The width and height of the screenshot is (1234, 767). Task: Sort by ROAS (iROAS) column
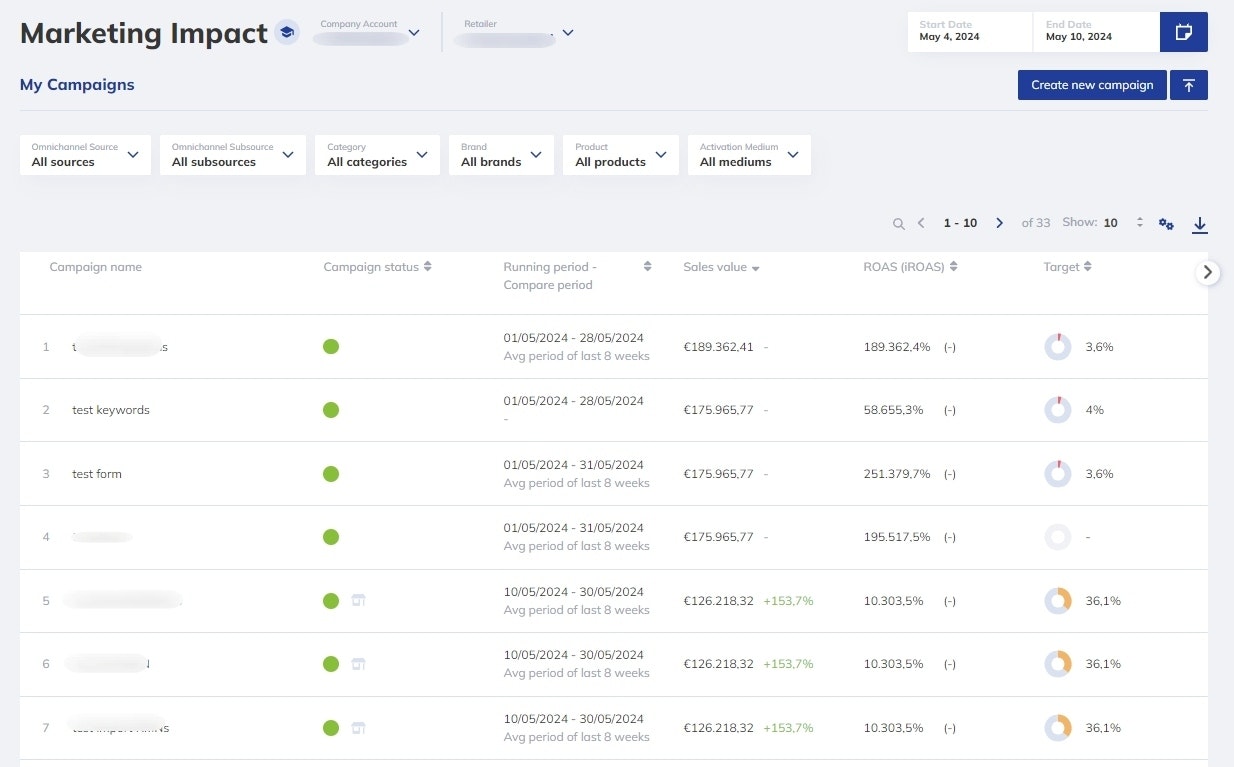tap(953, 267)
